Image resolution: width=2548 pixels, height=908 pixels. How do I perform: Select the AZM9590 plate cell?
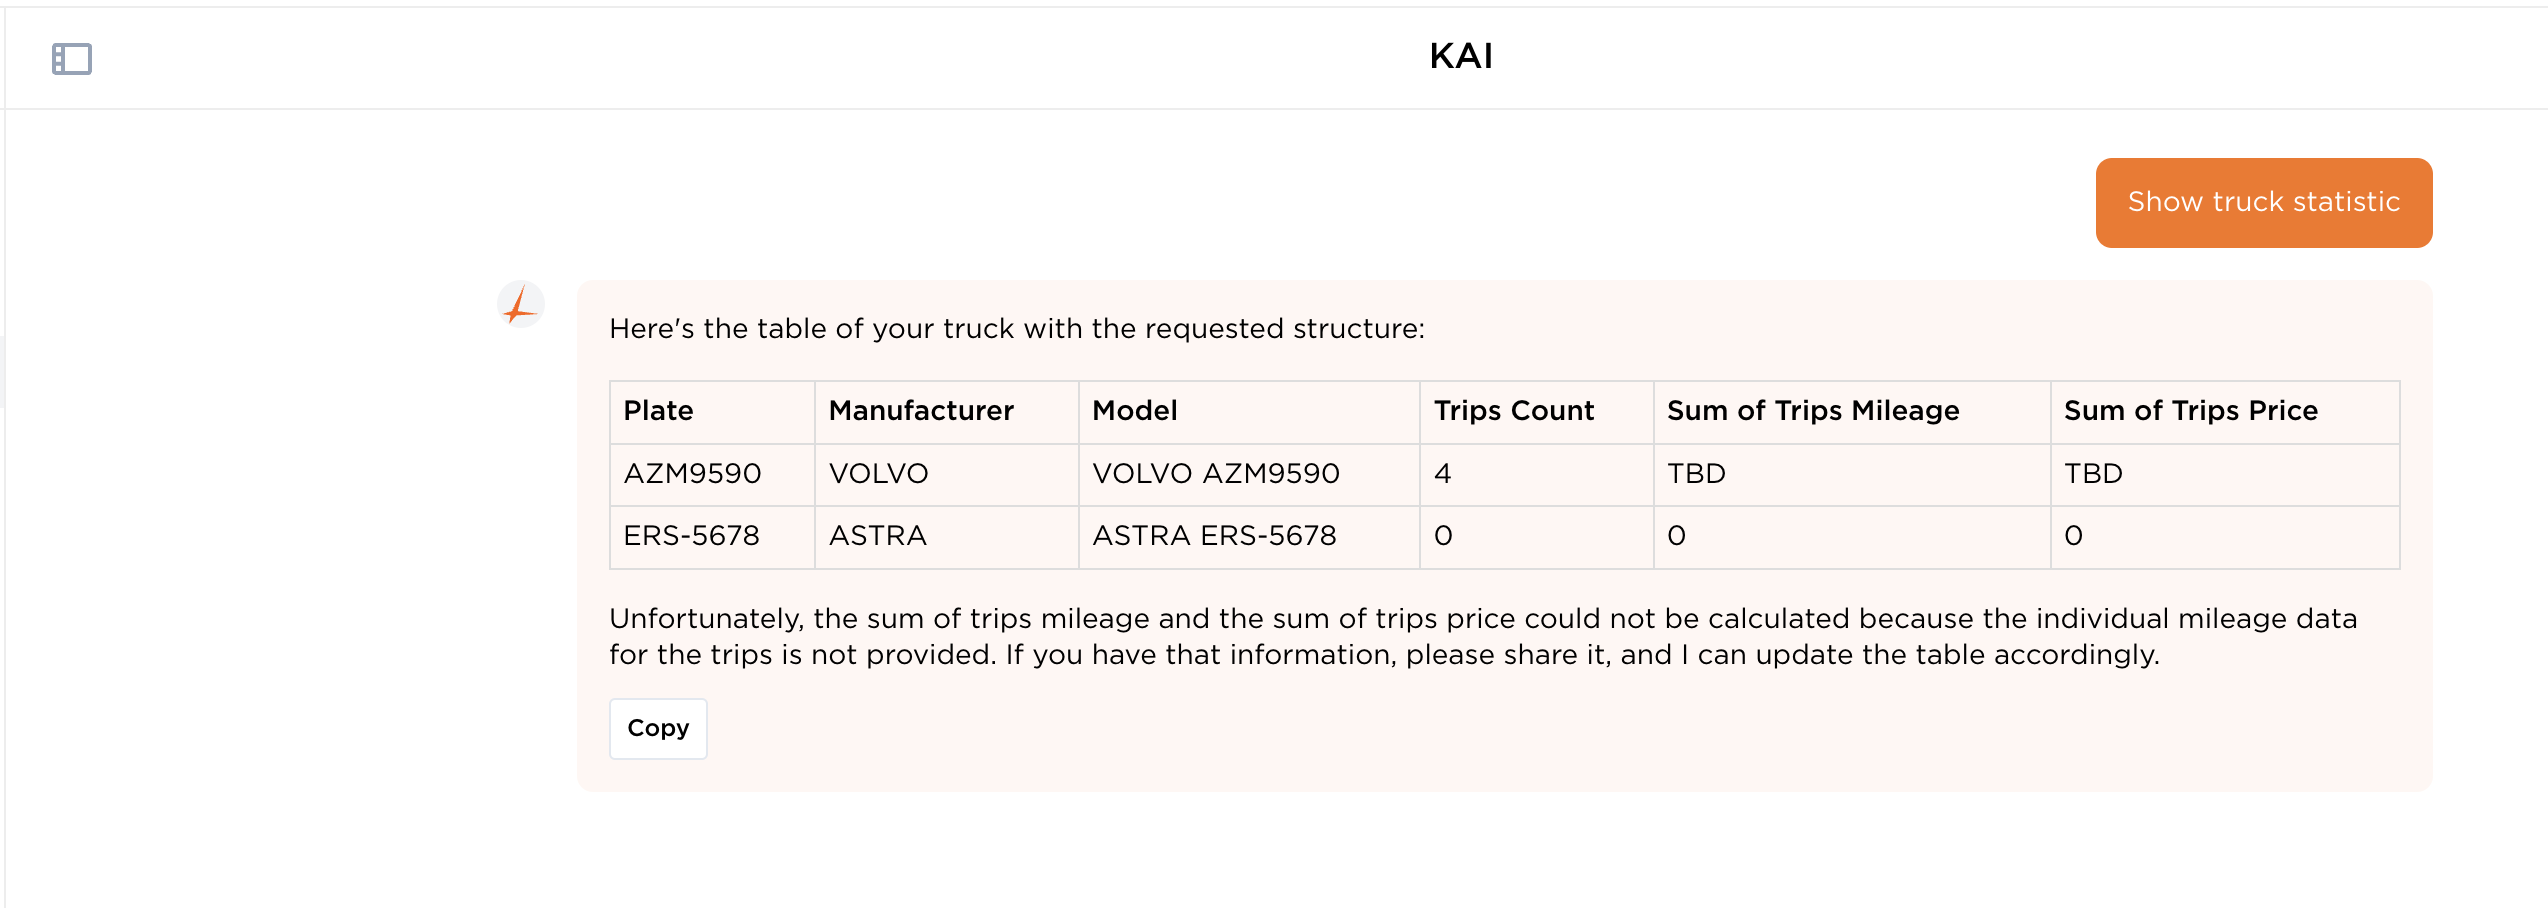tap(692, 474)
